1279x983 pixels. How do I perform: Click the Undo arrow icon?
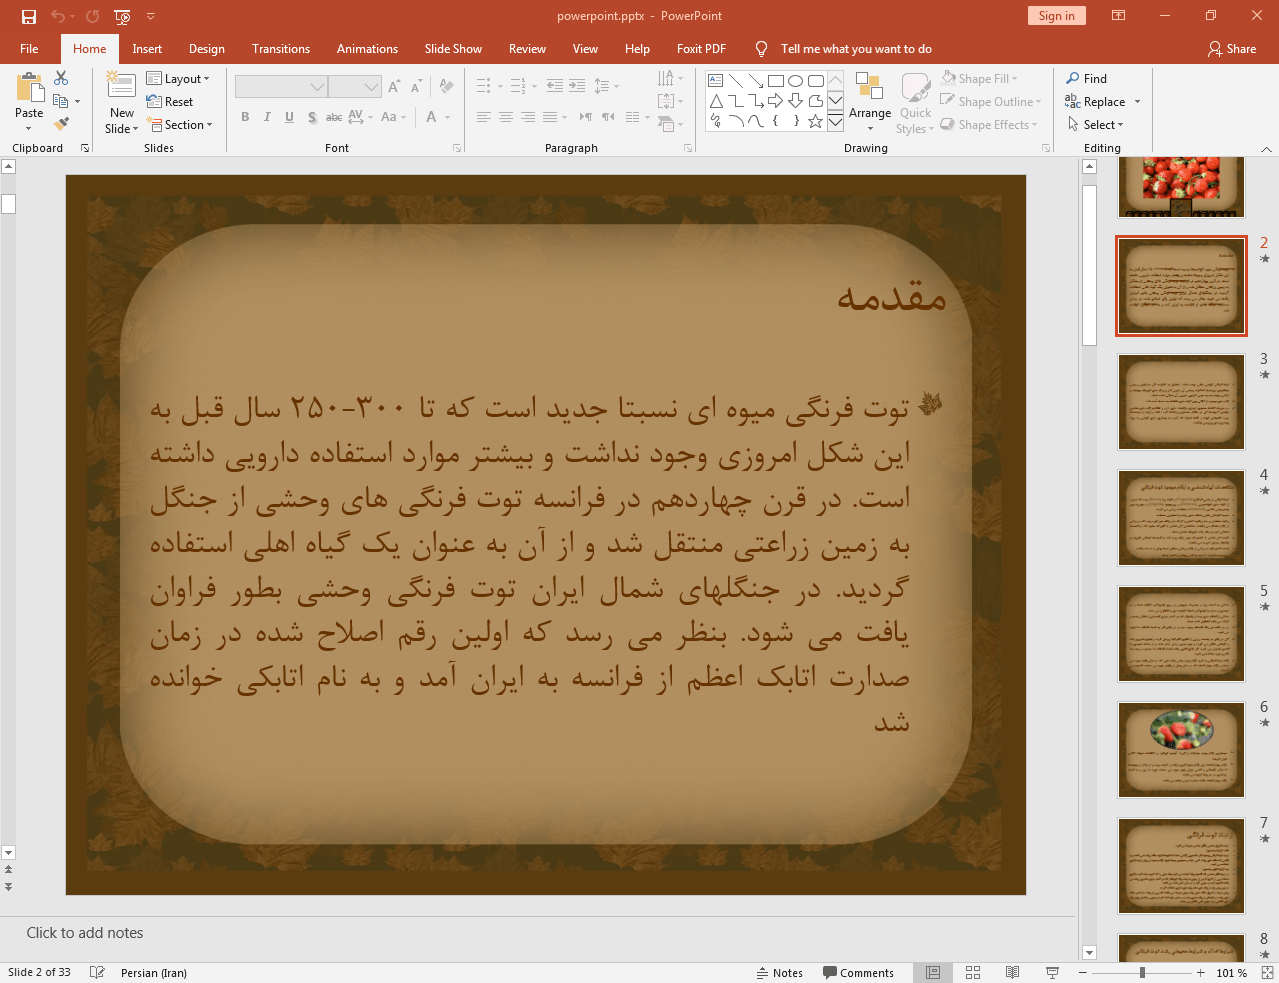click(x=57, y=16)
